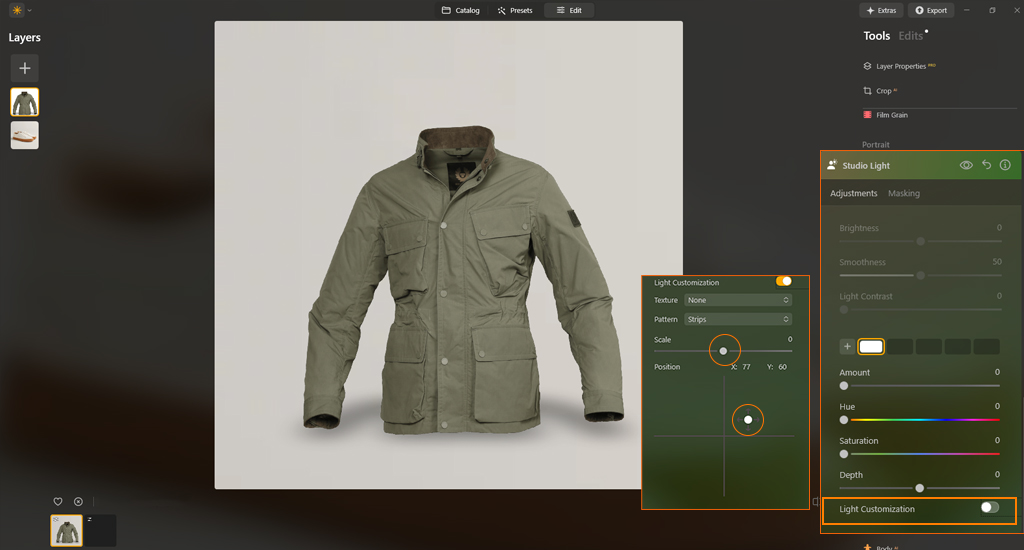Open the Texture dropdown
The image size is (1024, 550).
click(738, 300)
